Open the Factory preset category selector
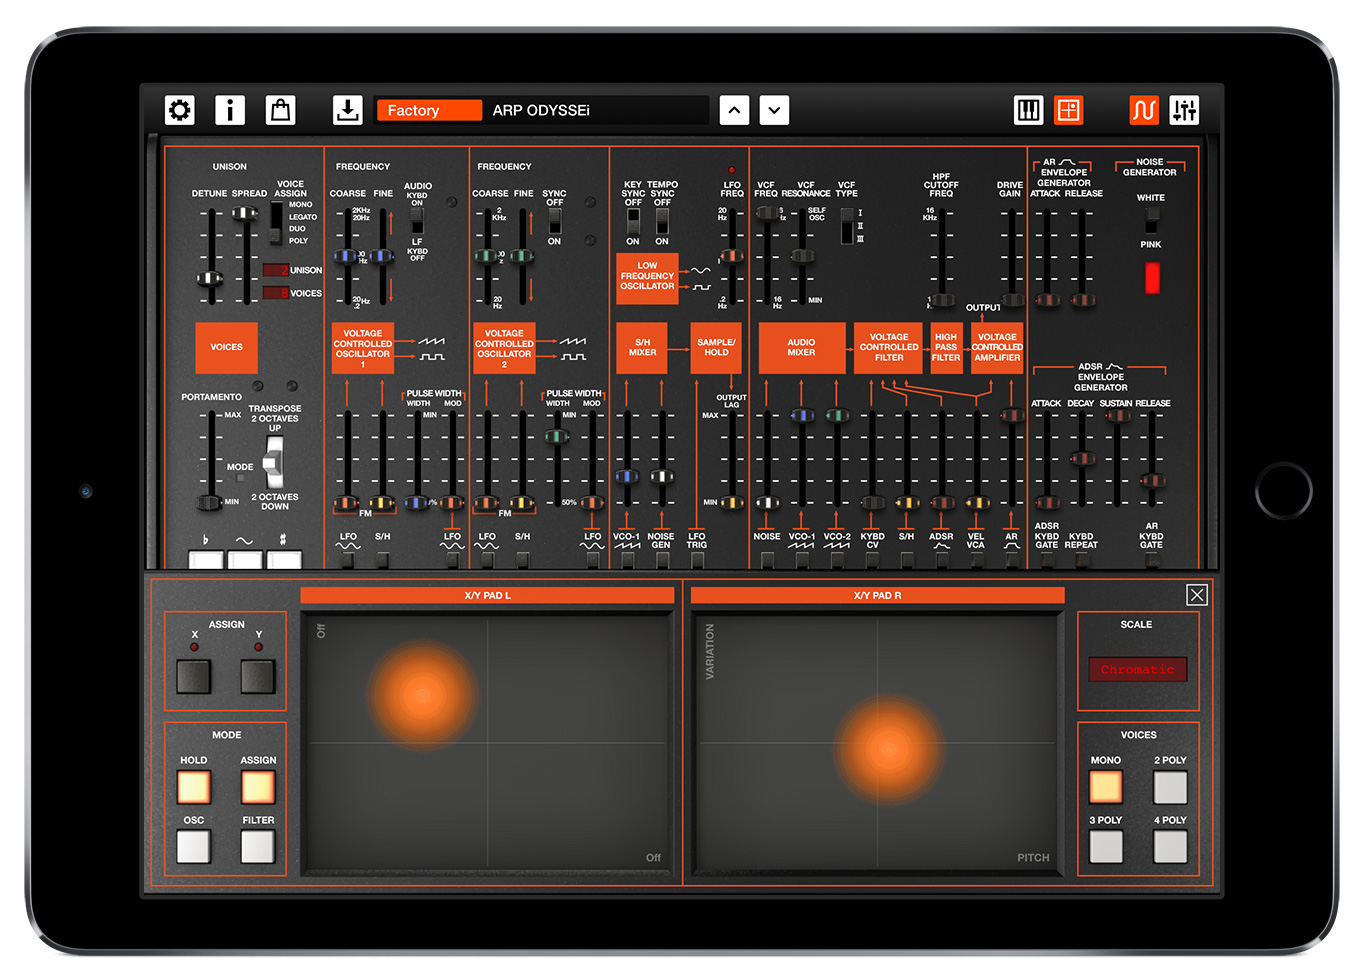The image size is (1362, 978). (429, 110)
